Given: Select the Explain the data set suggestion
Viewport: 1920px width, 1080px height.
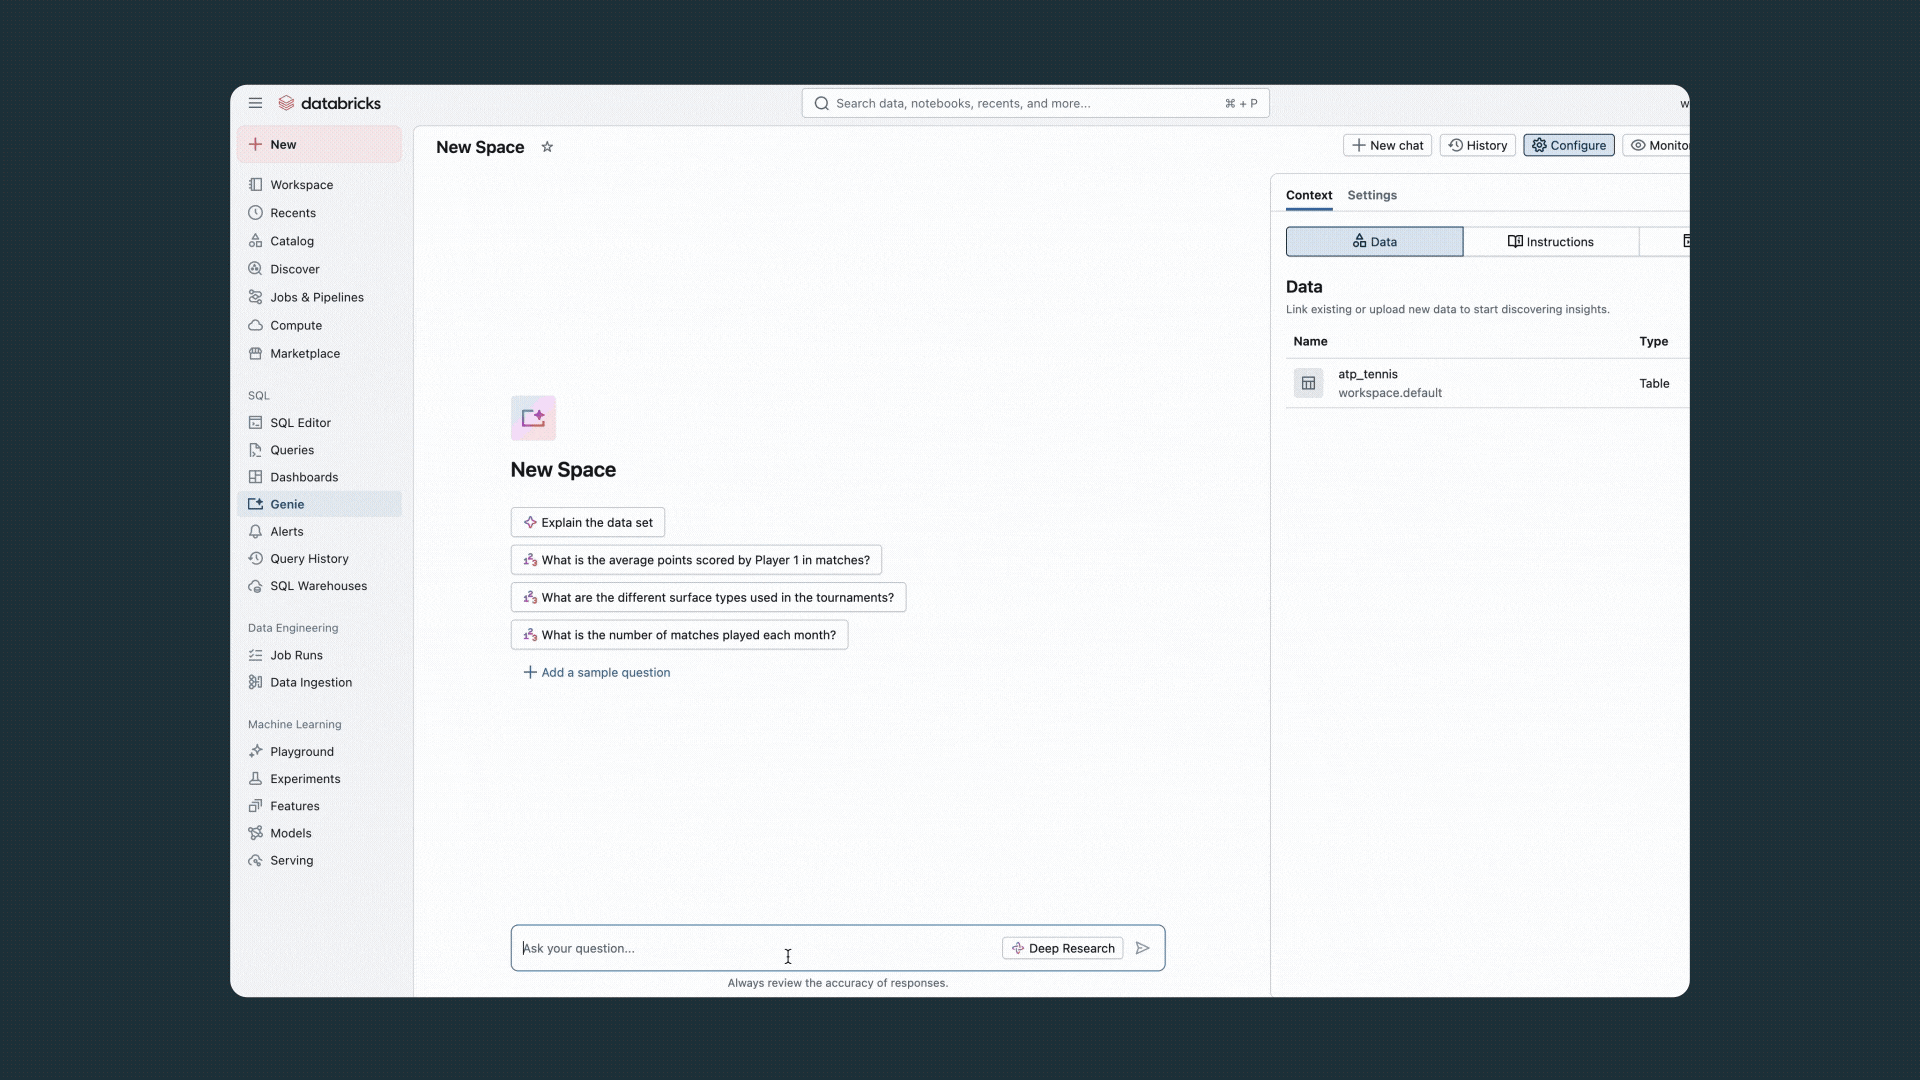Looking at the screenshot, I should 588,522.
